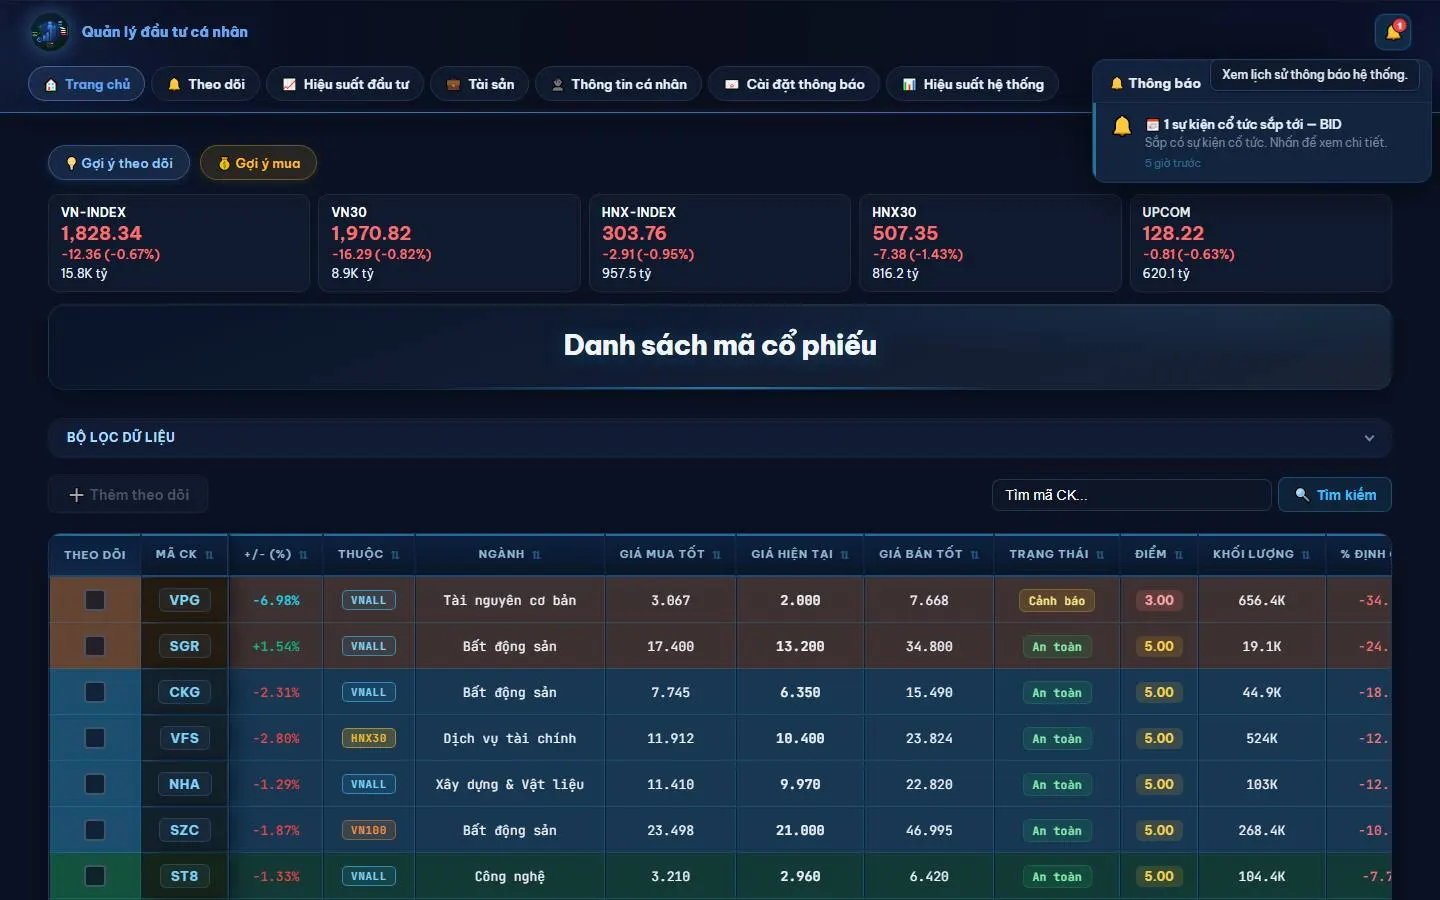
Task: Open the ST8 stock code link
Action: pos(184,876)
